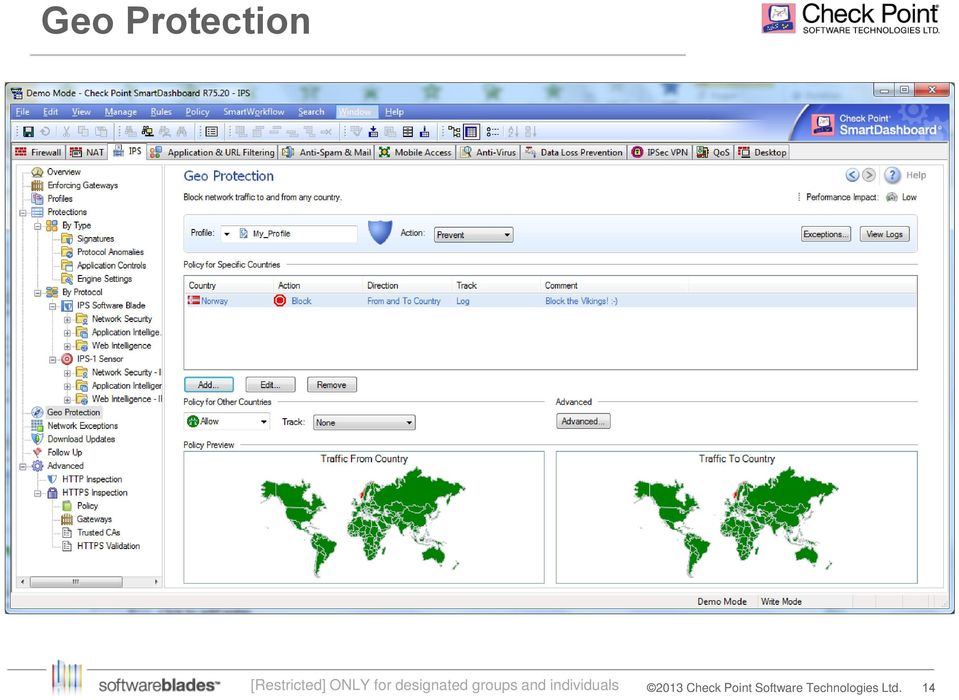
Task: Switch to the Firewall tab
Action: 39,152
